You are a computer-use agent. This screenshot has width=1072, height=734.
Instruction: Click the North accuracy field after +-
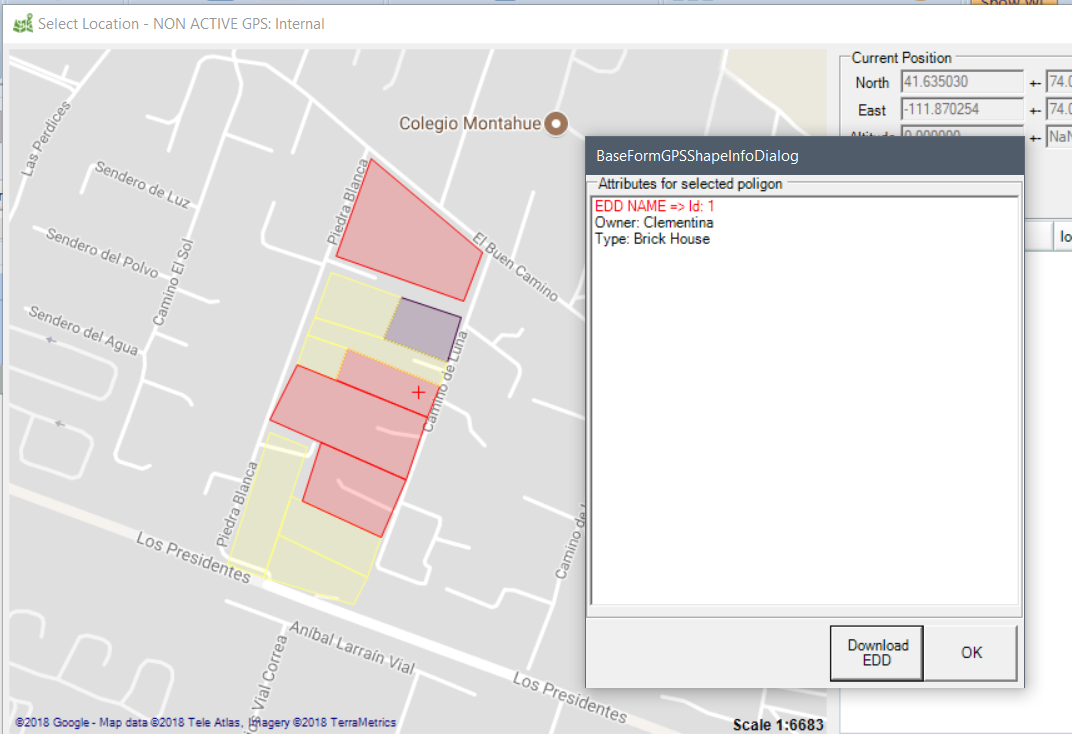tap(1058, 82)
